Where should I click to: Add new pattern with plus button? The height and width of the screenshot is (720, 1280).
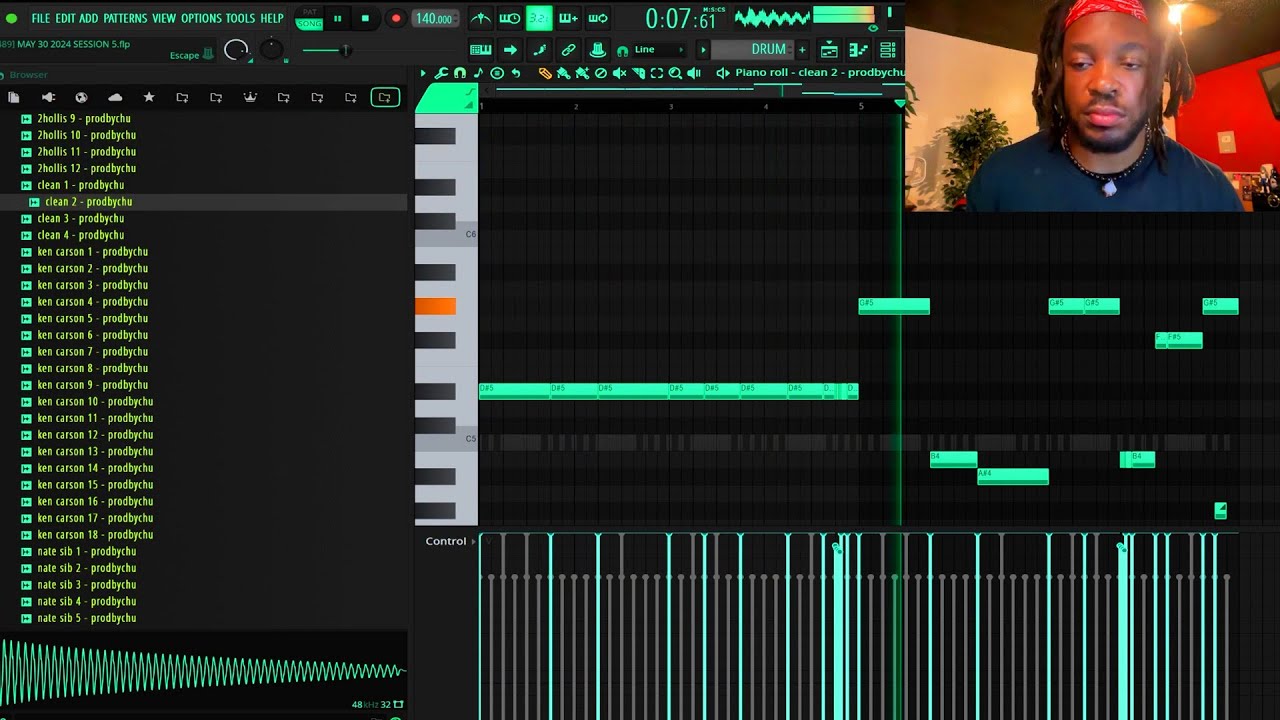click(x=802, y=49)
